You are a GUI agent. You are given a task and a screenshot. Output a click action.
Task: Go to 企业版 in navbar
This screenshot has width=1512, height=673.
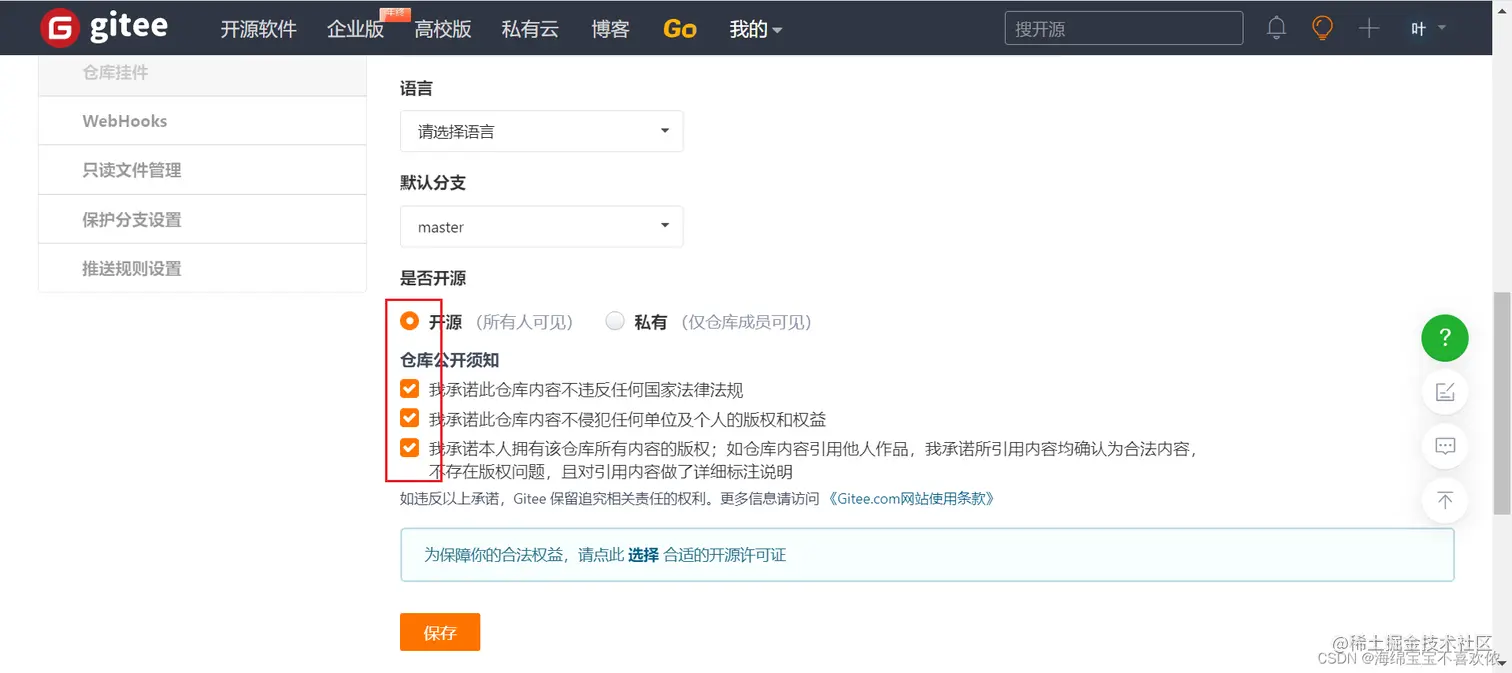pyautogui.click(x=356, y=29)
